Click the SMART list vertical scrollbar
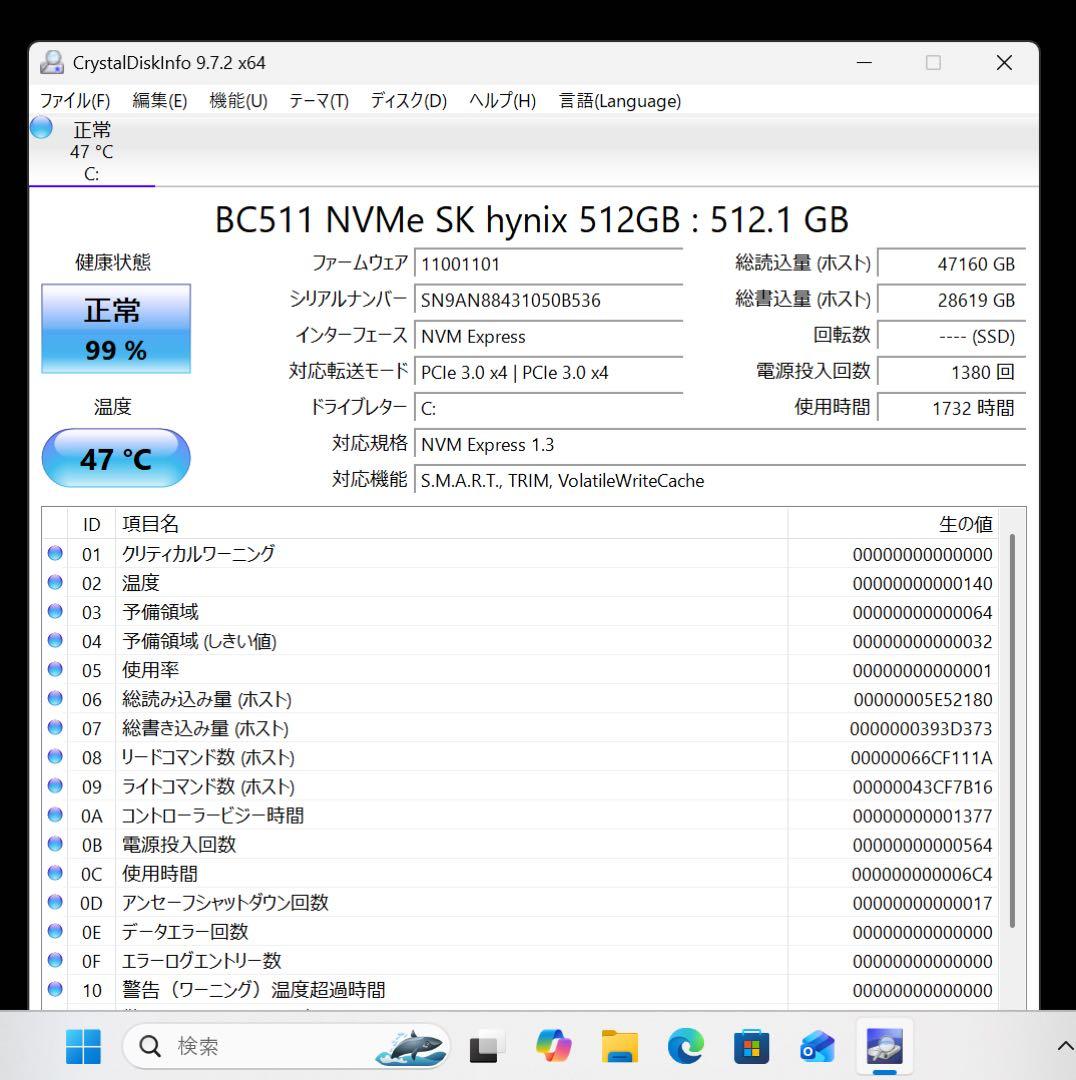This screenshot has height=1080, width=1076. point(1012,730)
